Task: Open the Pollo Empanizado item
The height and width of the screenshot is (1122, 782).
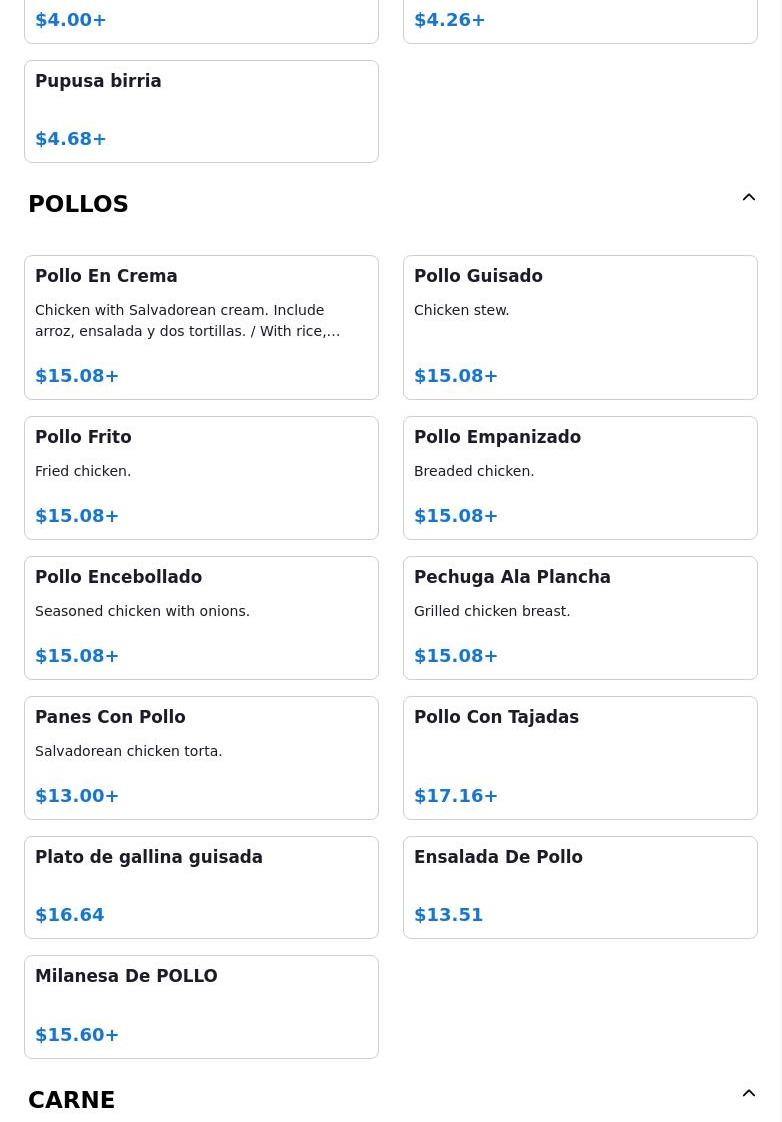Action: click(580, 478)
